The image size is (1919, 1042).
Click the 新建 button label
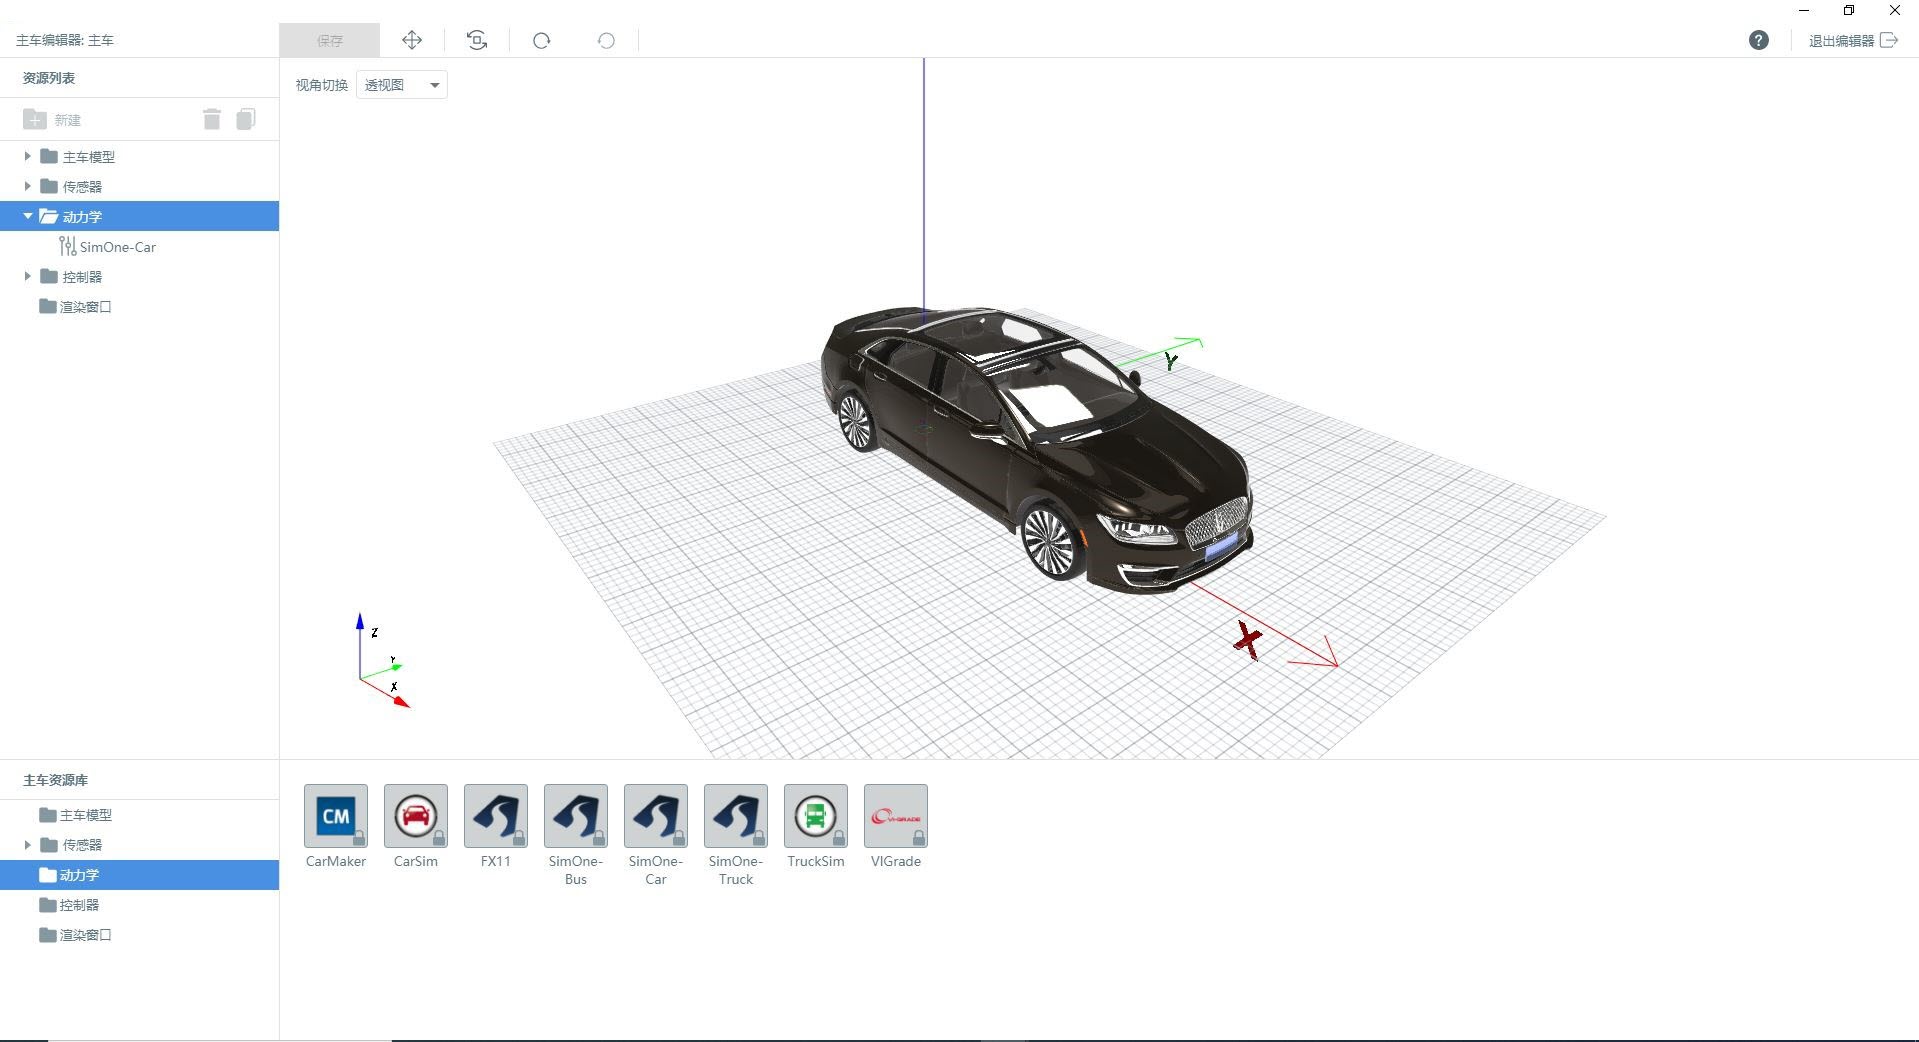(x=67, y=120)
